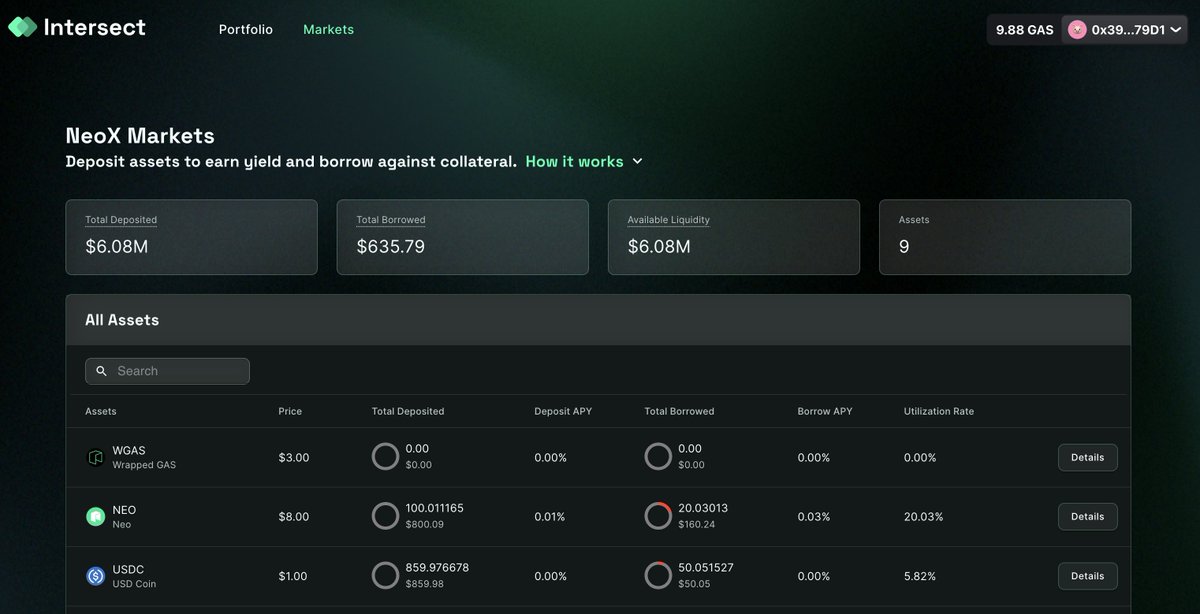Click the 9.88 GAS balance display
This screenshot has height=614, width=1200.
tap(1022, 29)
